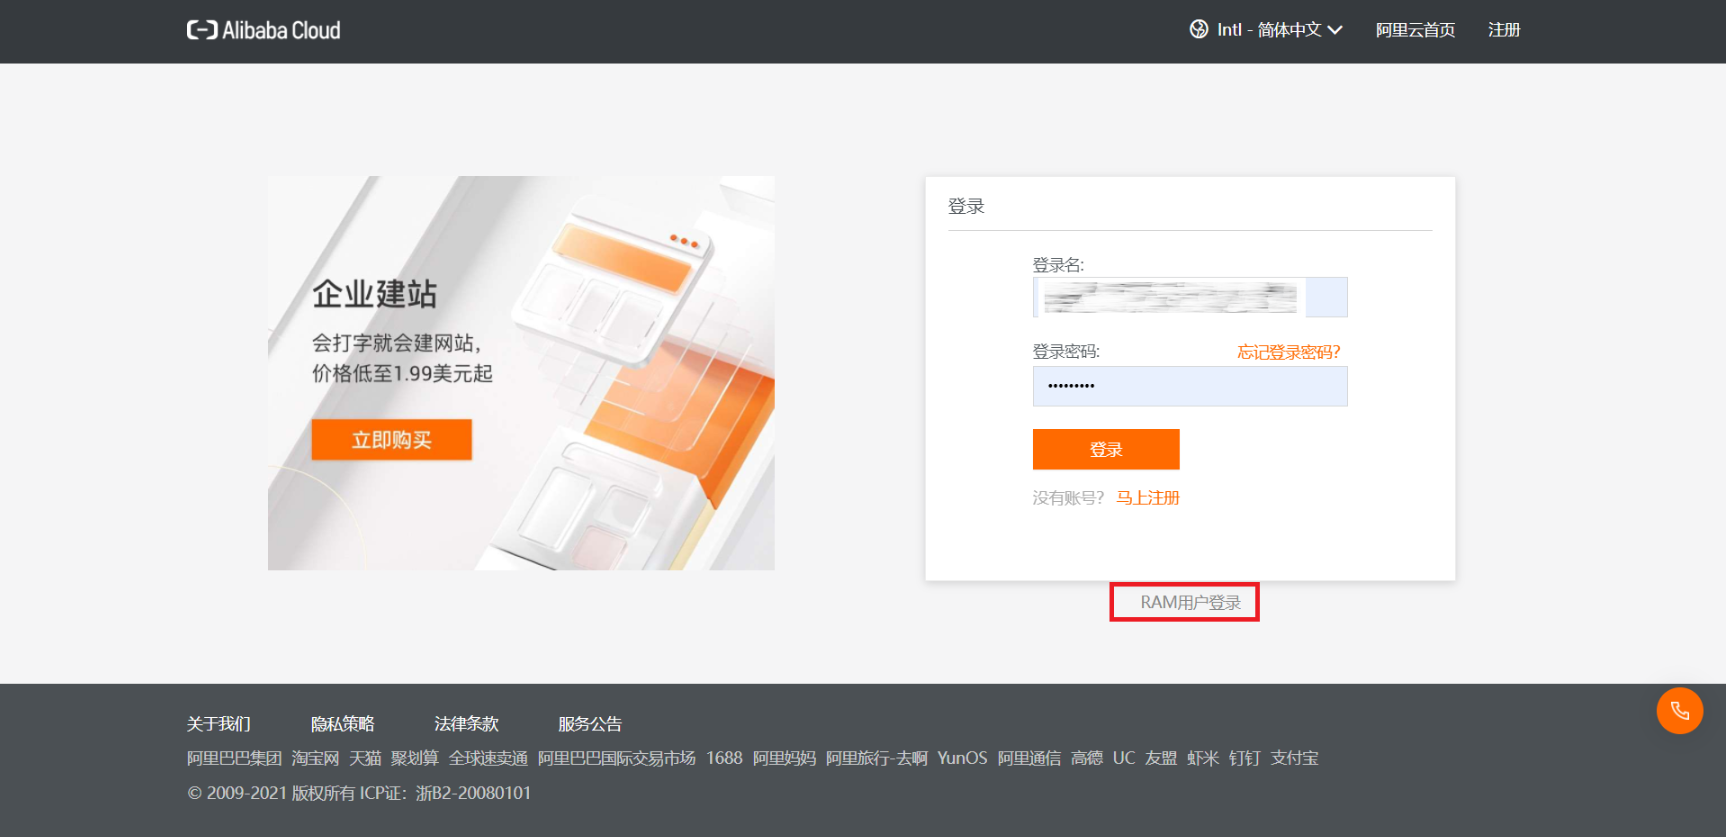Screen dimensions: 1726x837
Task: Click the orange phone contact button
Action: click(x=1679, y=711)
